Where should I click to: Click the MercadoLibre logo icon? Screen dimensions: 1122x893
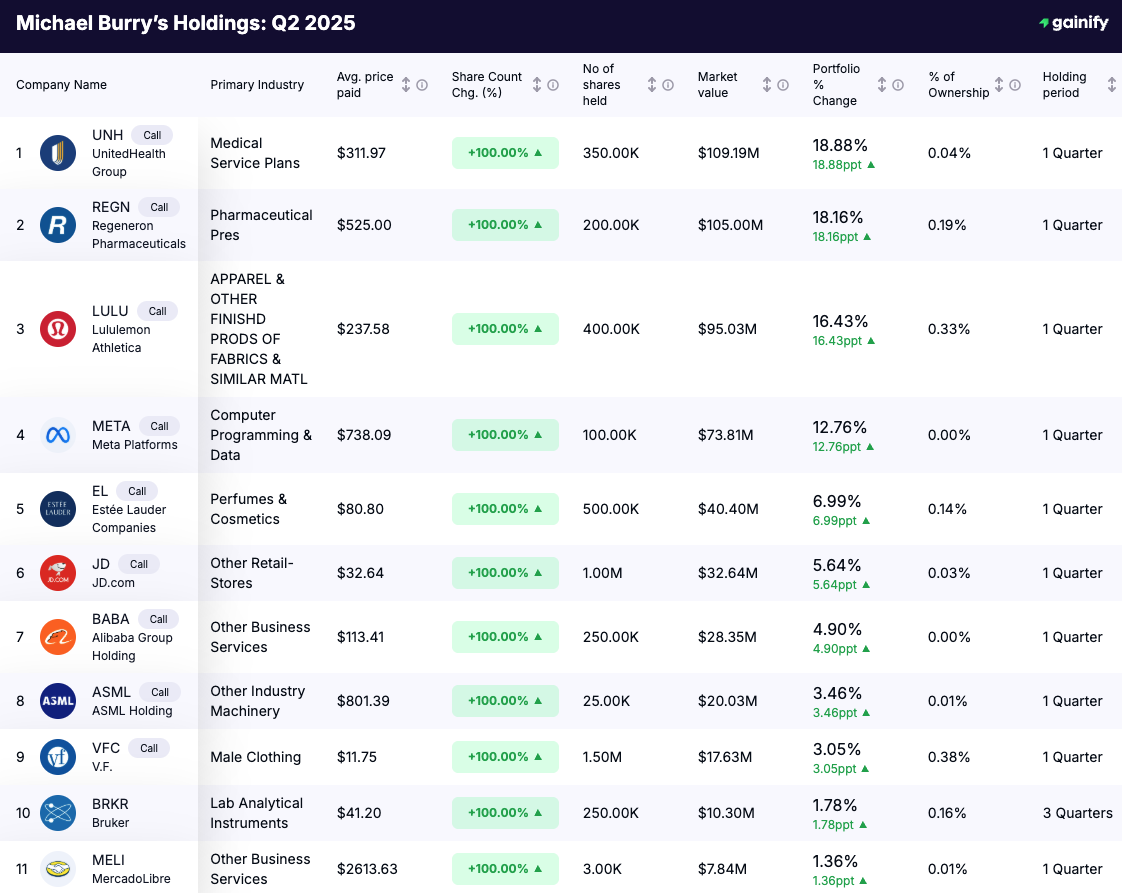pyautogui.click(x=58, y=869)
